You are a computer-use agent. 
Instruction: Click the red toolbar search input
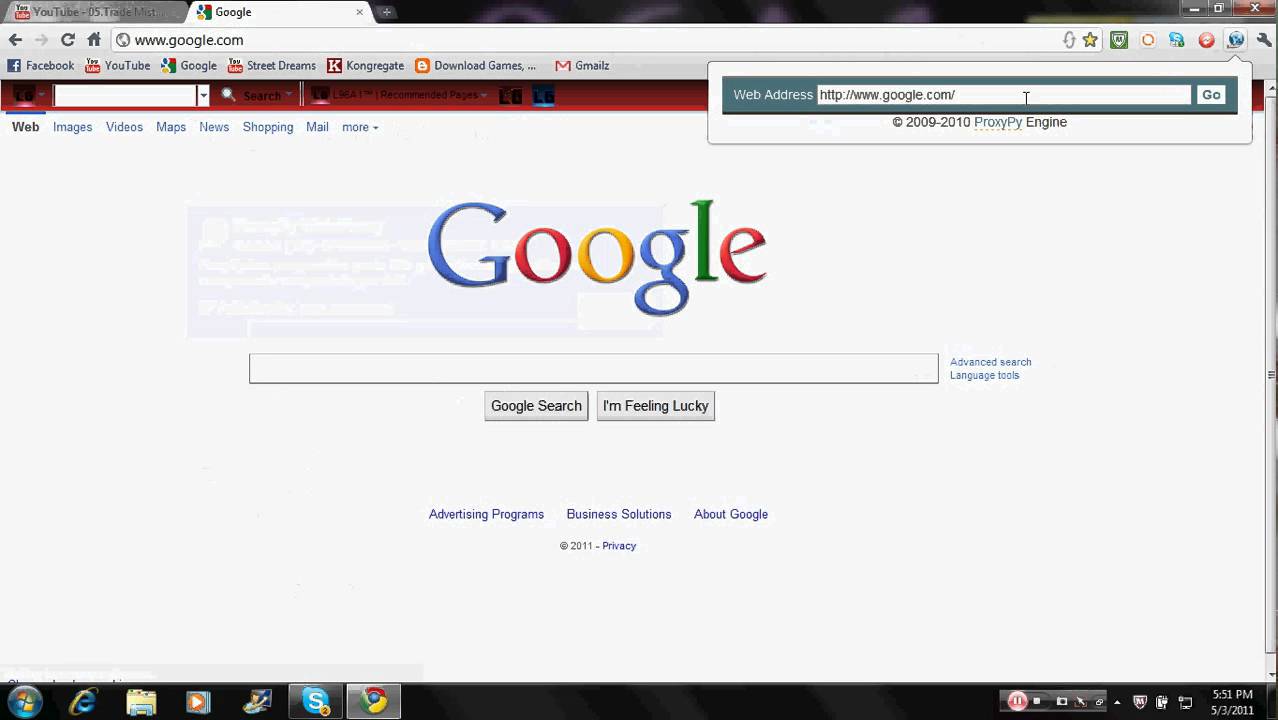point(125,96)
